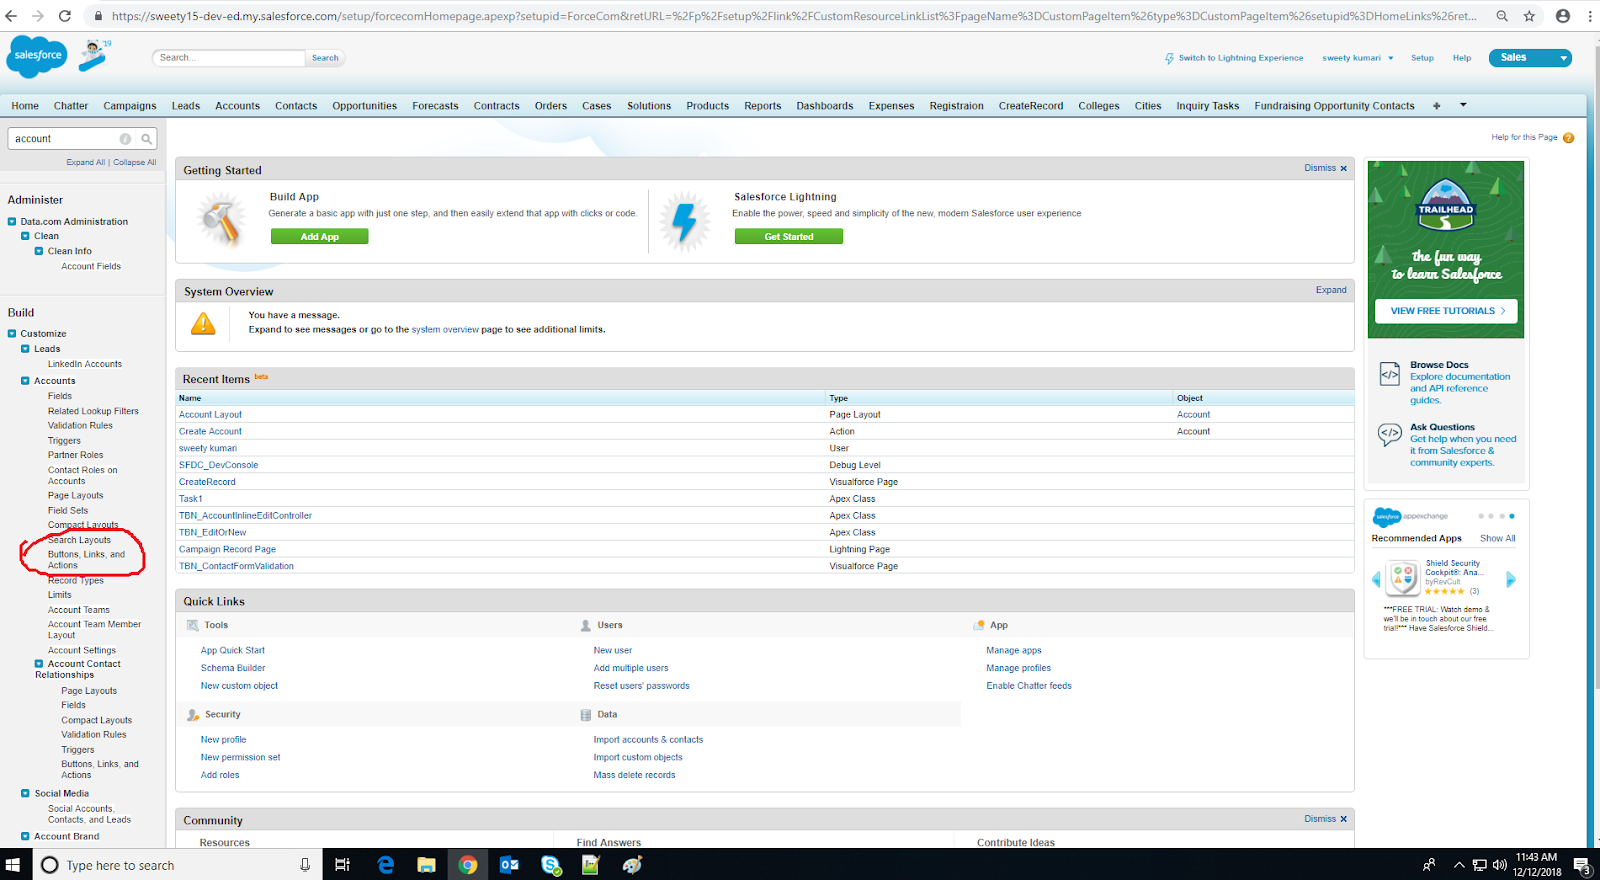The width and height of the screenshot is (1600, 880).
Task: Click Show All recommended apps
Action: click(1497, 539)
